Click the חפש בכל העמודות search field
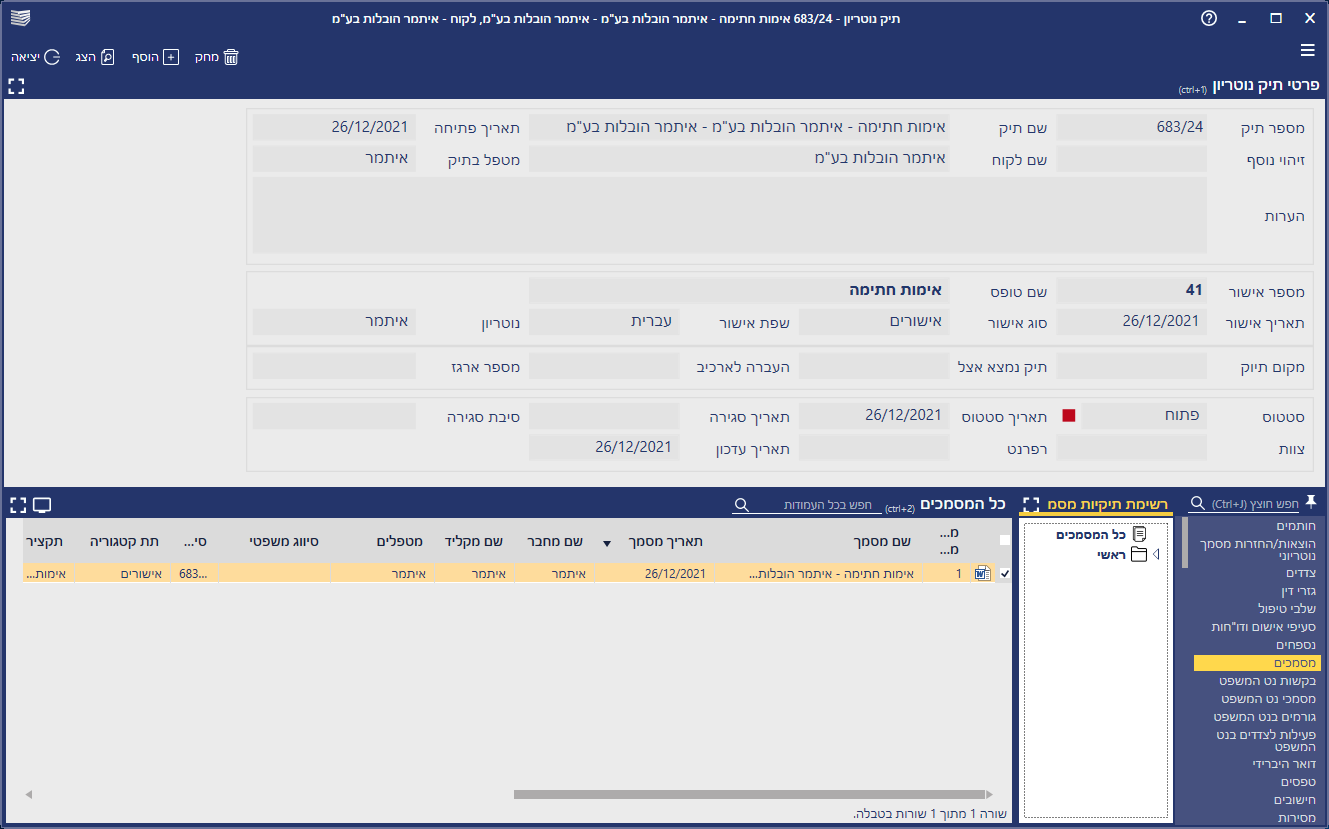 click(x=817, y=505)
